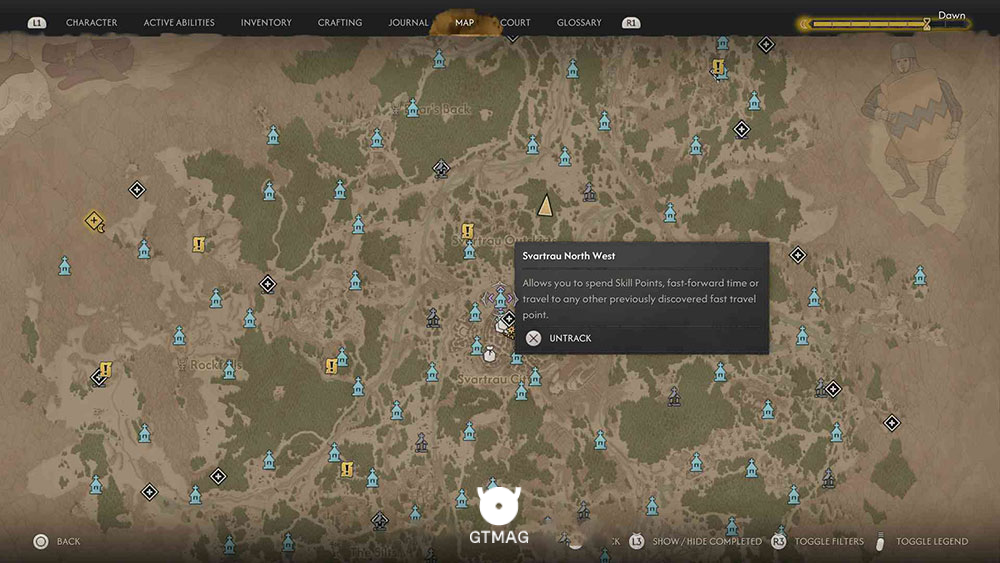Click the tooltip description about Skill Points
Screen dimensions: 1000x563
(640, 298)
